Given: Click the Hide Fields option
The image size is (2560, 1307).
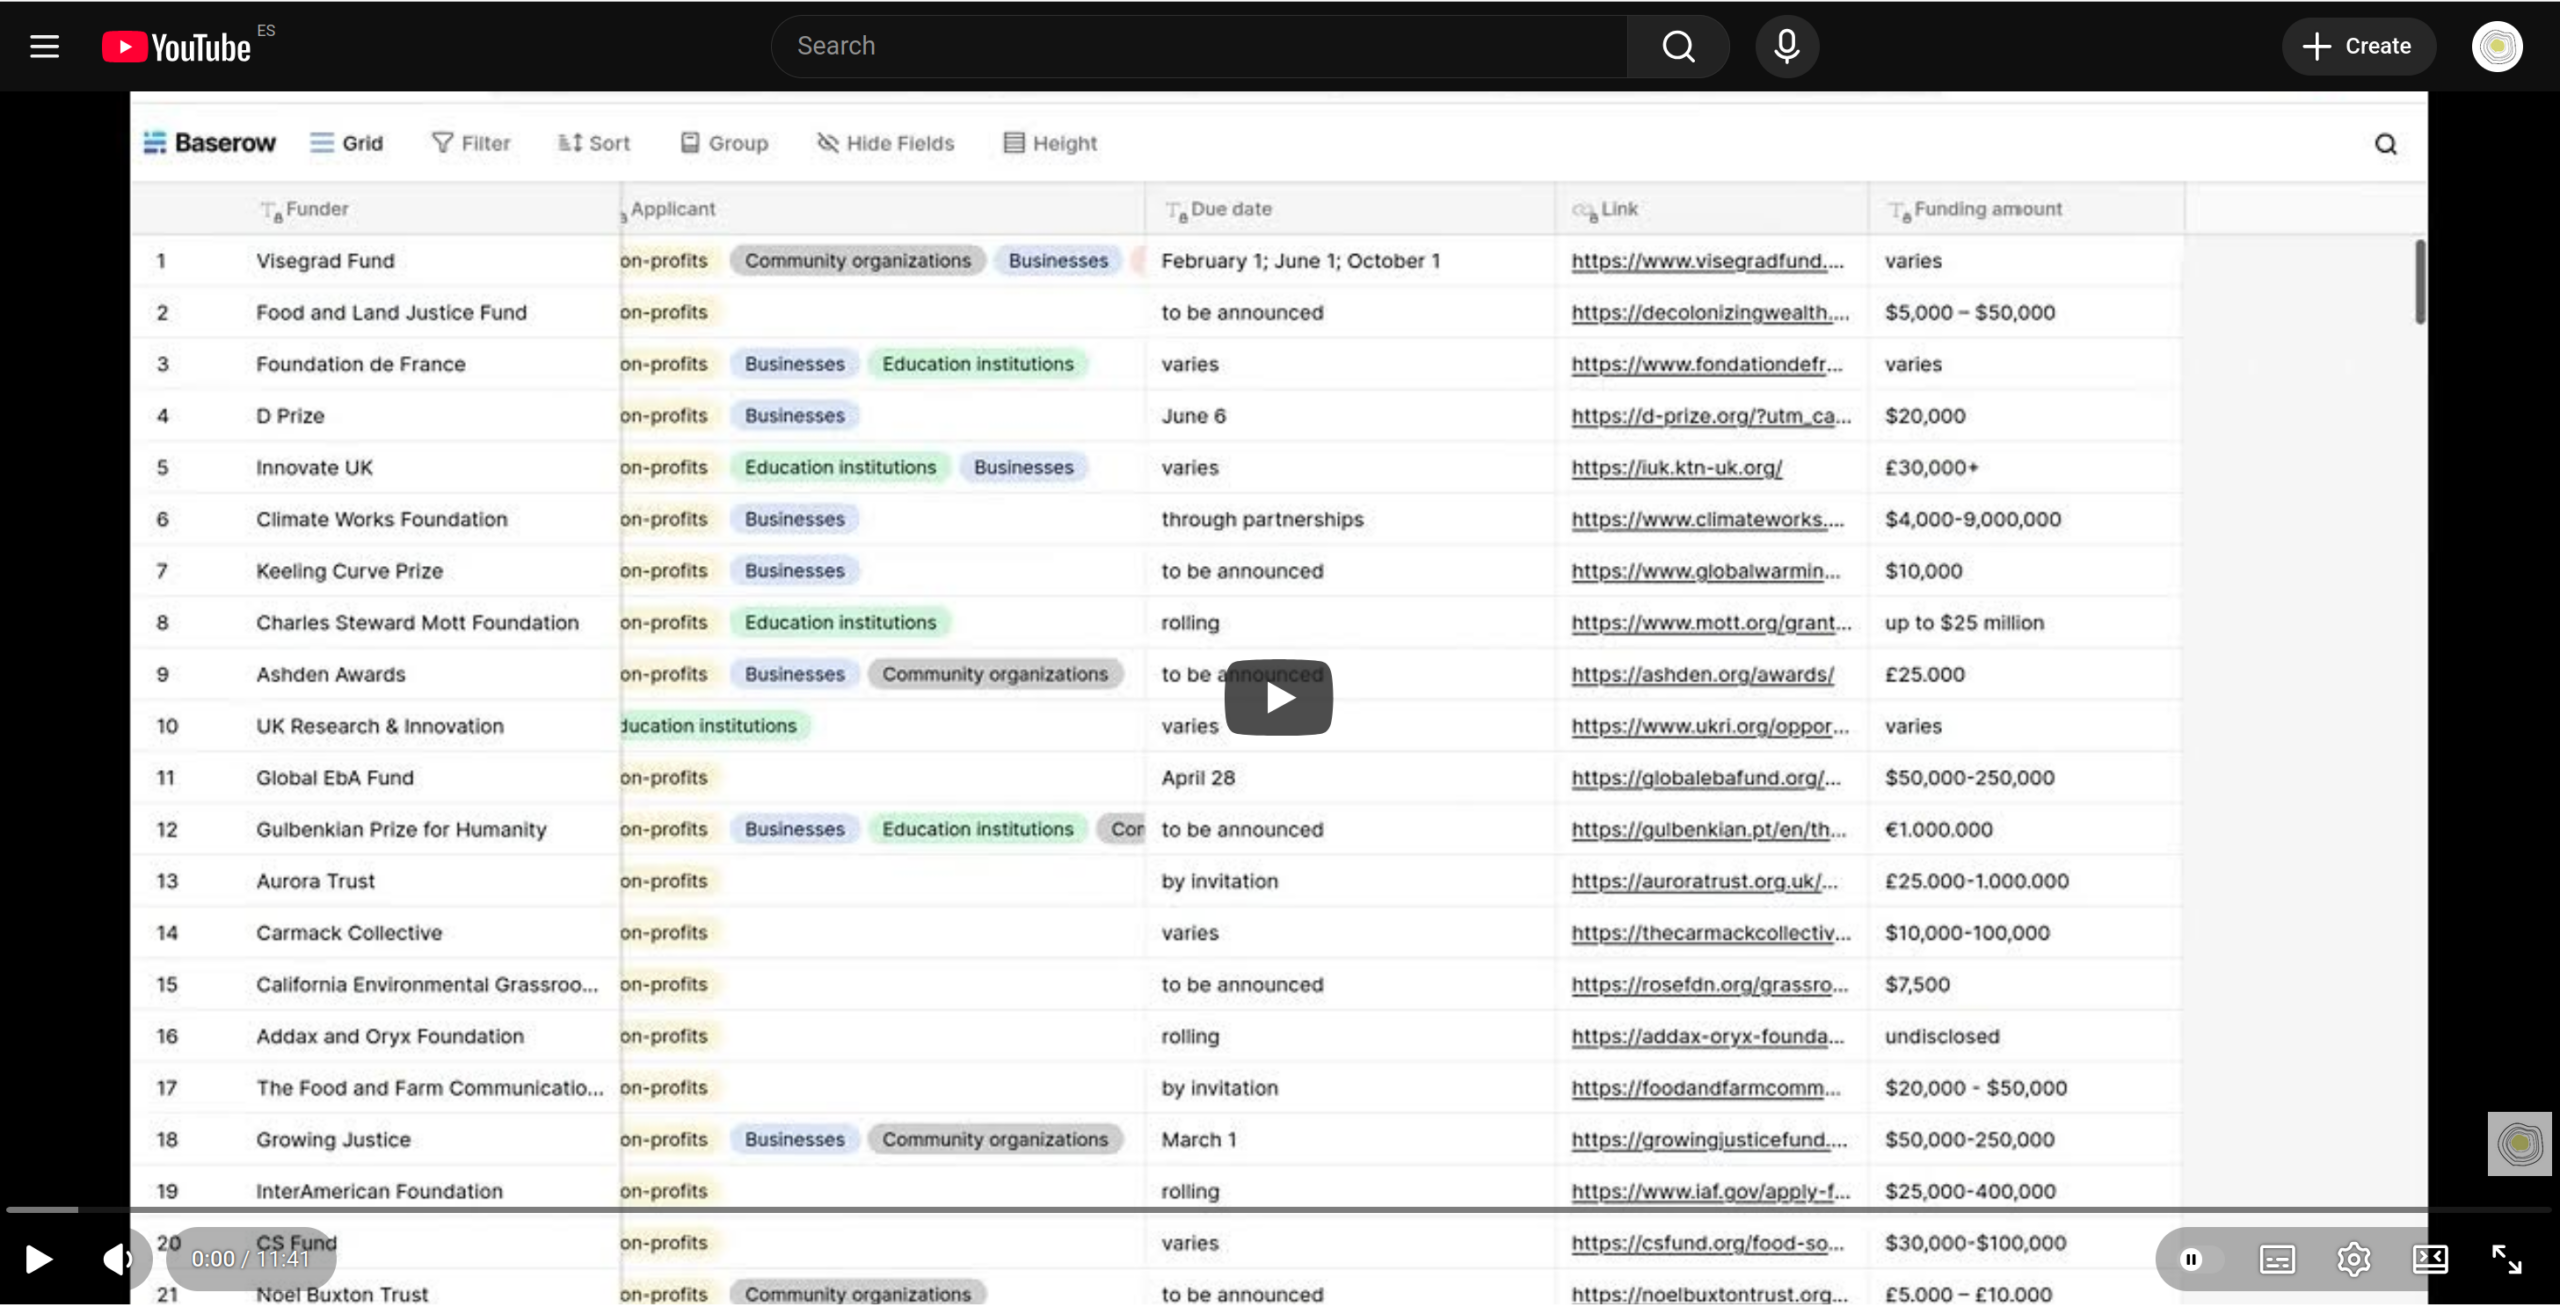Looking at the screenshot, I should pos(886,143).
